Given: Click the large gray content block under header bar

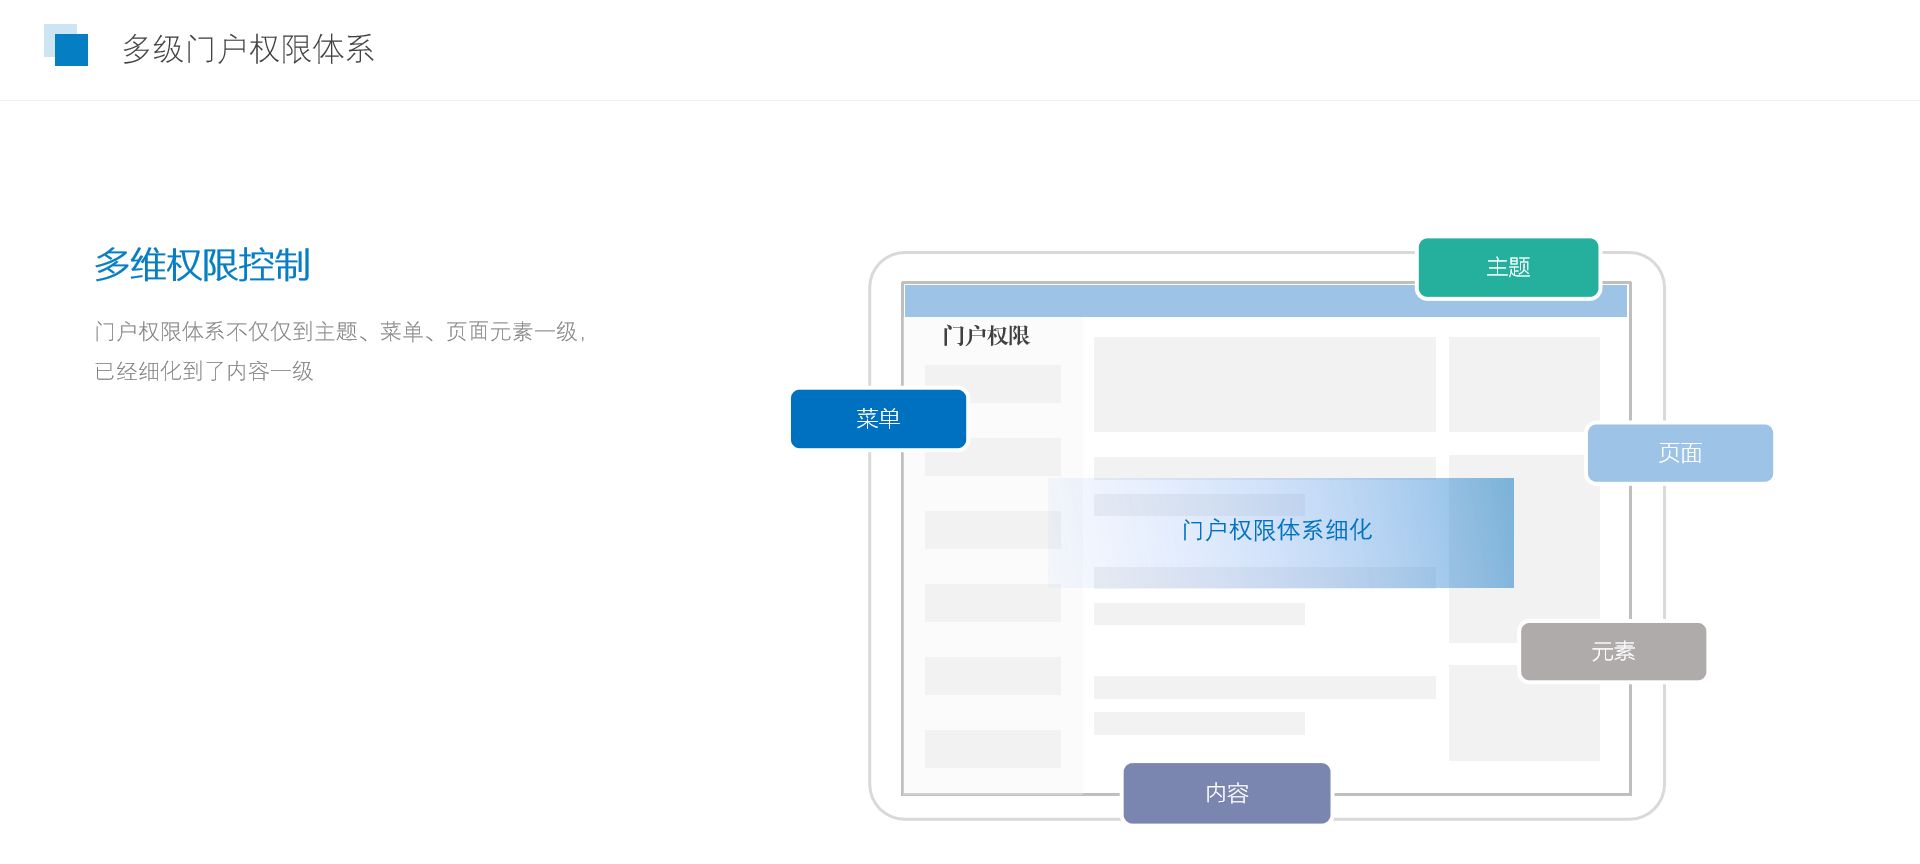Looking at the screenshot, I should (x=1264, y=385).
